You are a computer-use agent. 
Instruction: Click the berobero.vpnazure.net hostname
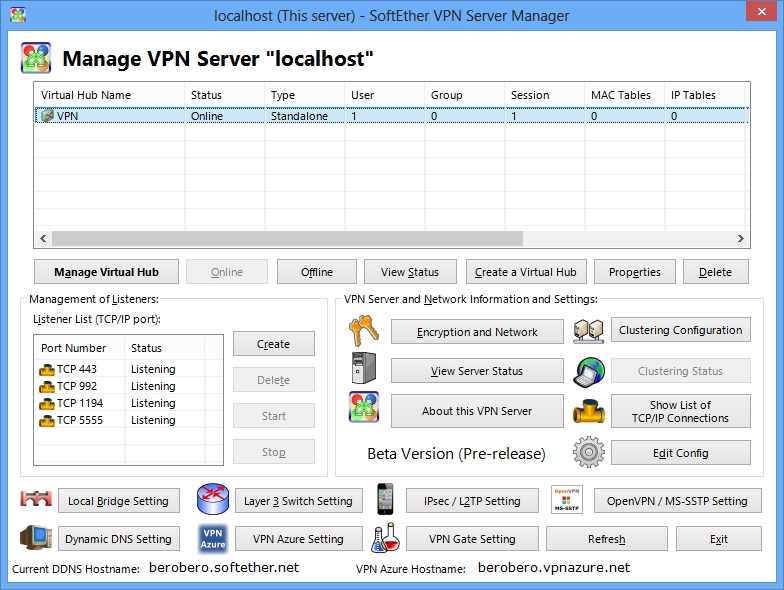pyautogui.click(x=554, y=568)
